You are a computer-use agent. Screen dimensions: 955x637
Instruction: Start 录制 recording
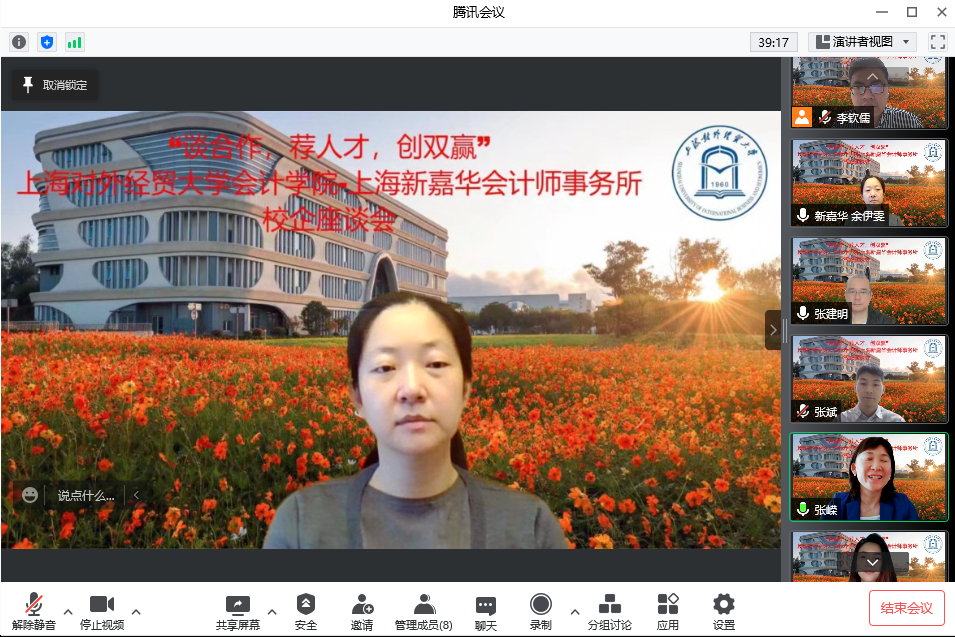pyautogui.click(x=540, y=611)
